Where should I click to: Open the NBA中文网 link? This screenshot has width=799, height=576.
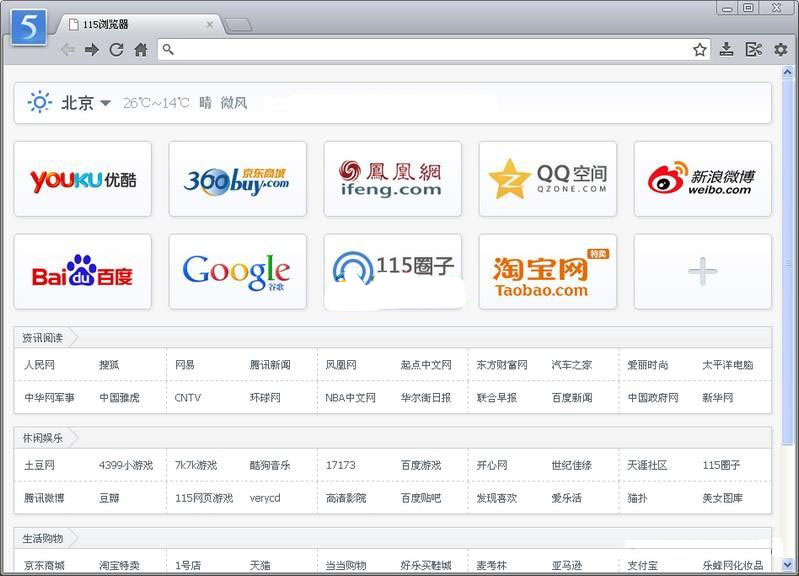350,398
